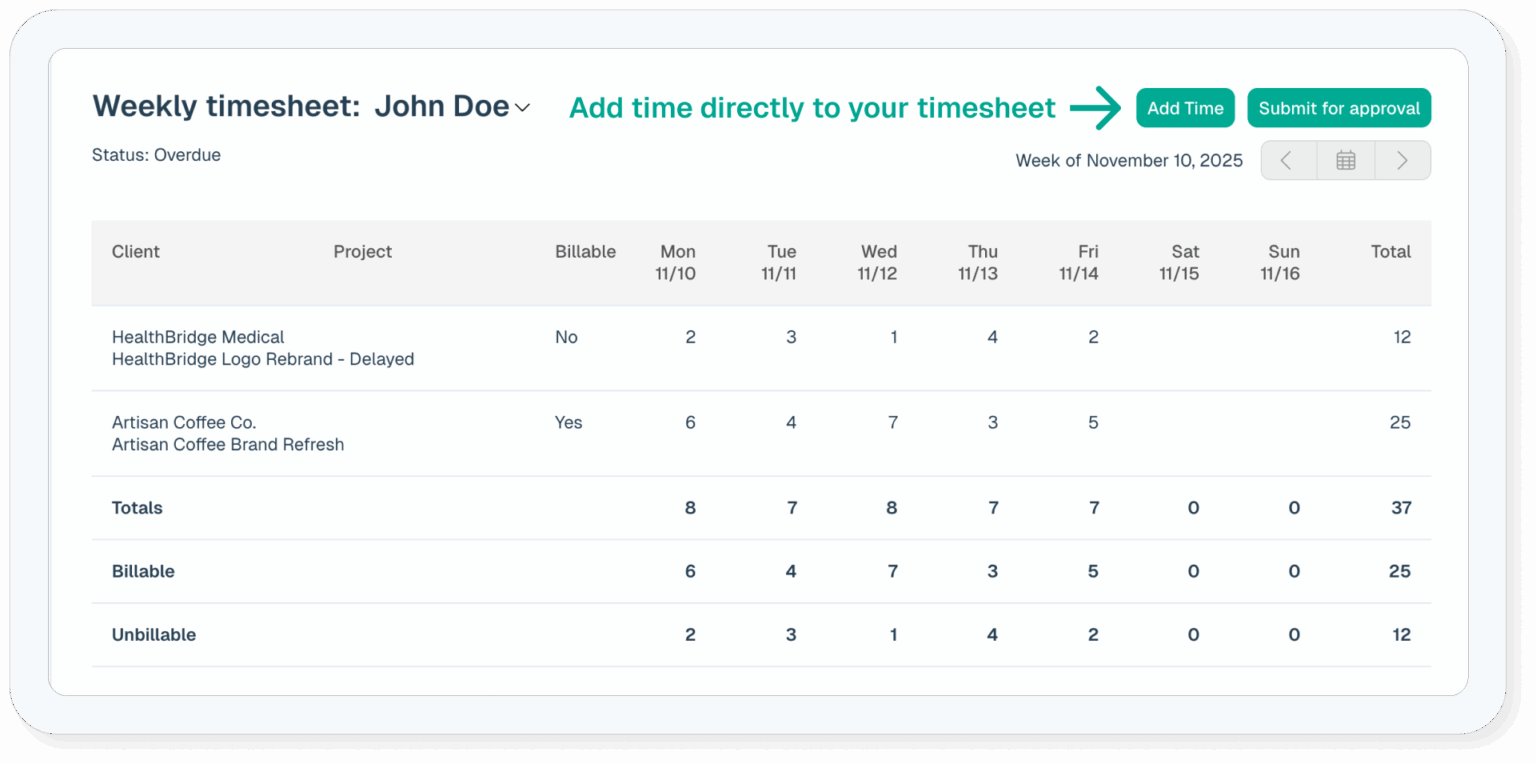Select the HealthBridge Medical client name
Screen dimensions: 1536x764
point(198,337)
